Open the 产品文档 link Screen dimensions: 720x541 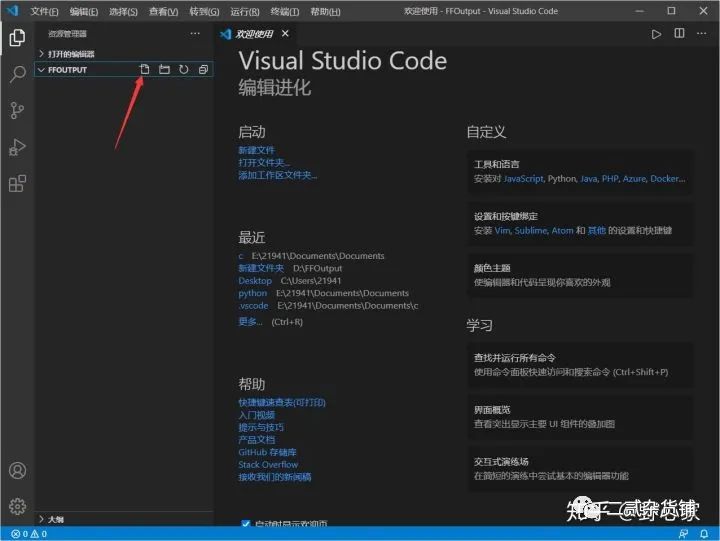point(256,440)
